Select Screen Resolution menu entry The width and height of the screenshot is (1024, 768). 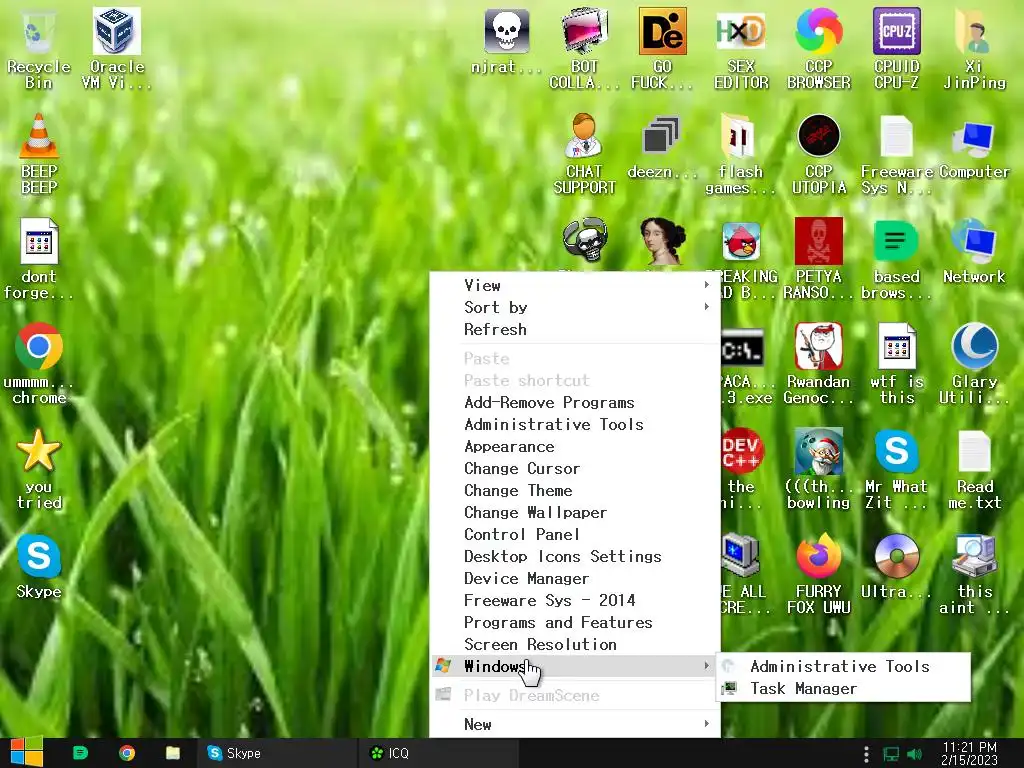click(x=575, y=645)
